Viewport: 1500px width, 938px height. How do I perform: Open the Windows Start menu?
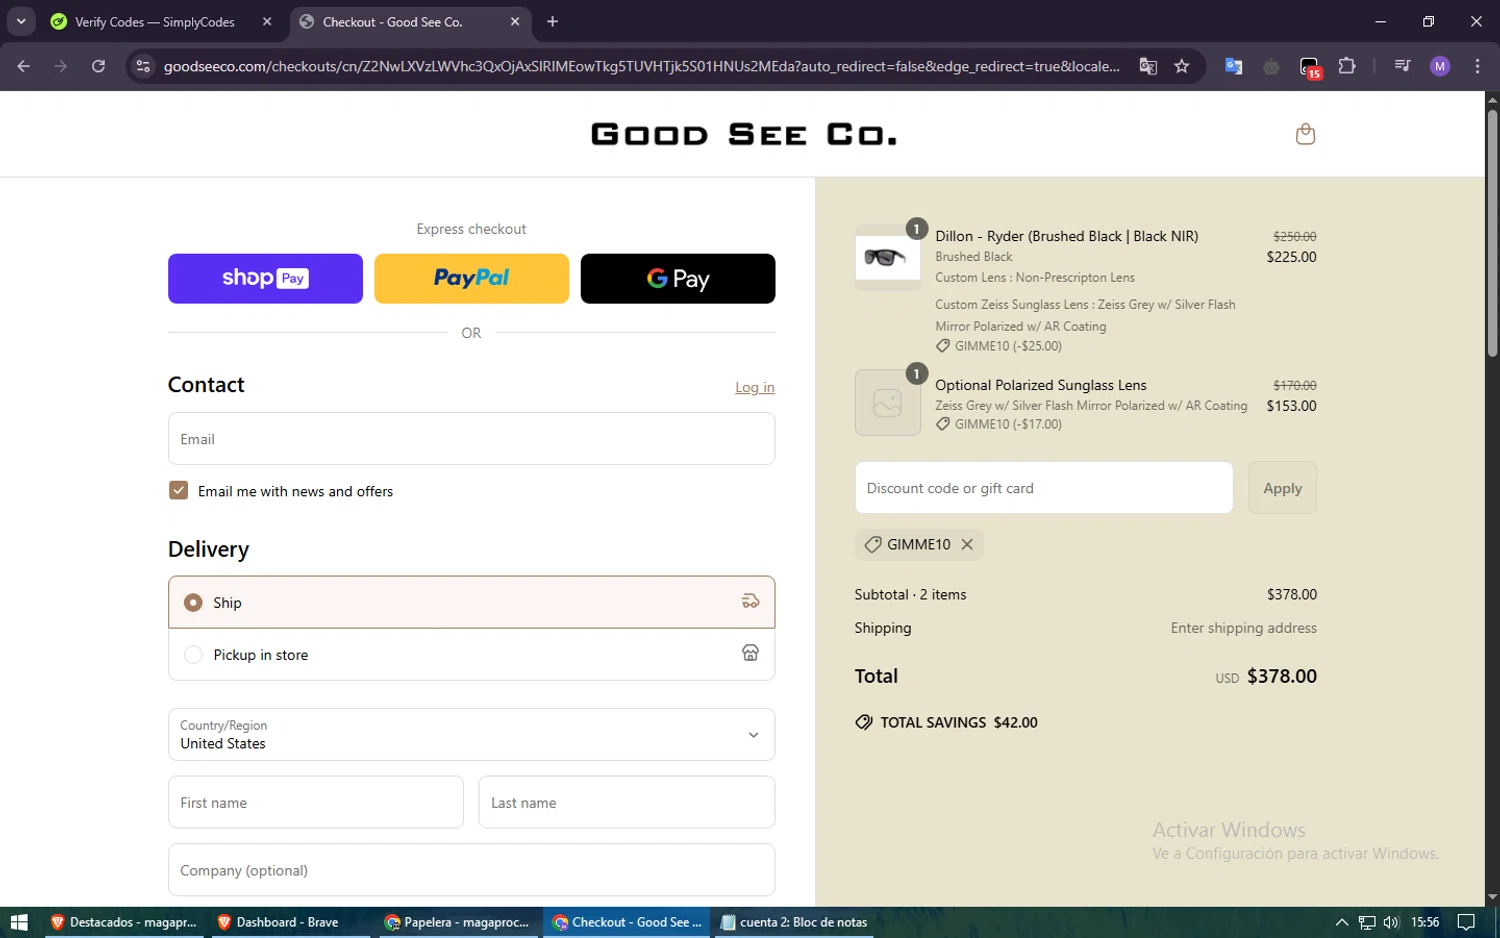coord(18,922)
